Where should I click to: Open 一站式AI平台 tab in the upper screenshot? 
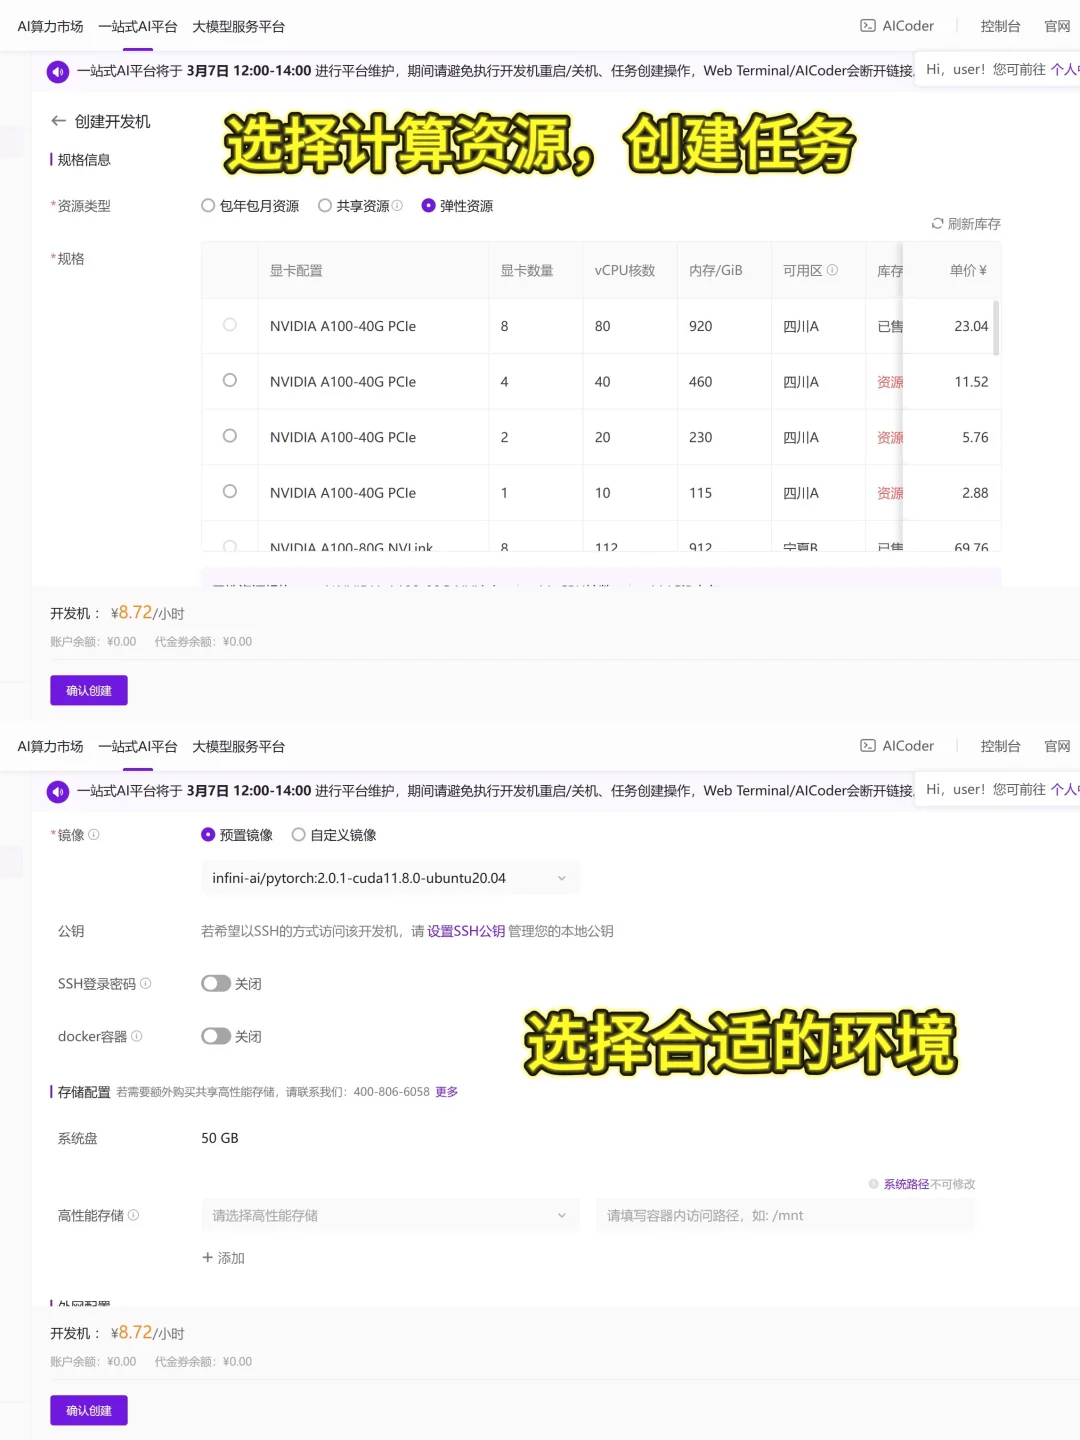pos(138,27)
